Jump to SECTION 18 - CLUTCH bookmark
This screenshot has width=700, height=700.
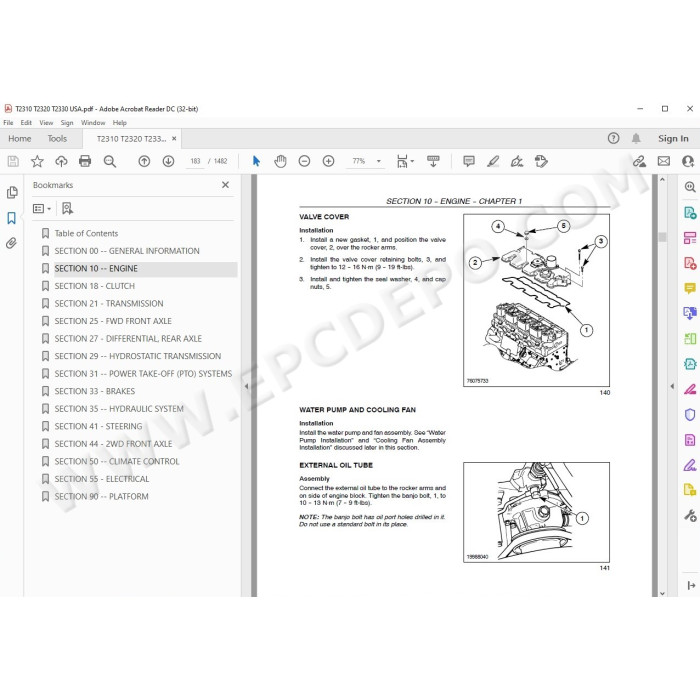95,286
